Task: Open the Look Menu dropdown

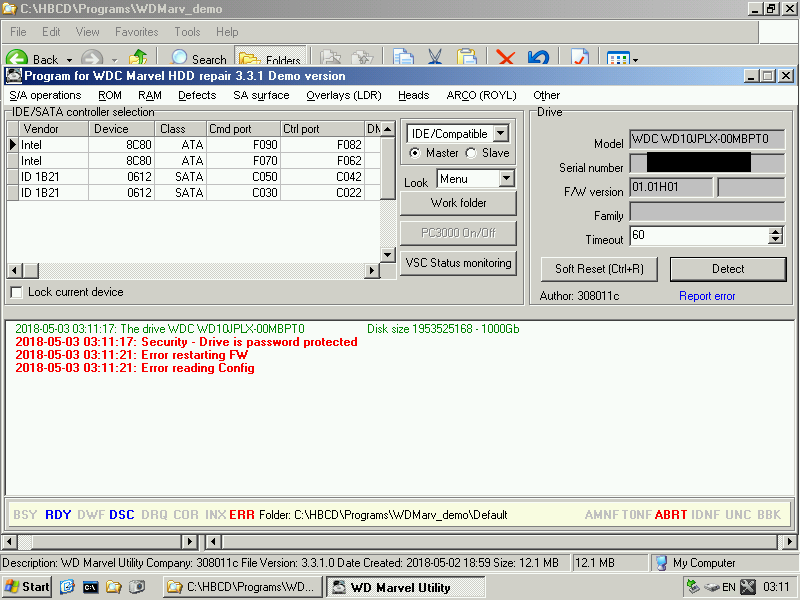Action: pyautogui.click(x=506, y=179)
